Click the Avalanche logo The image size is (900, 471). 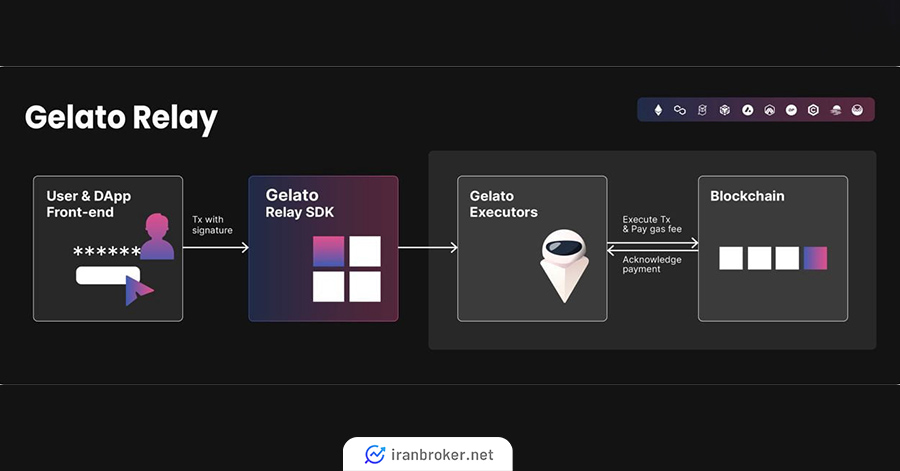(747, 110)
